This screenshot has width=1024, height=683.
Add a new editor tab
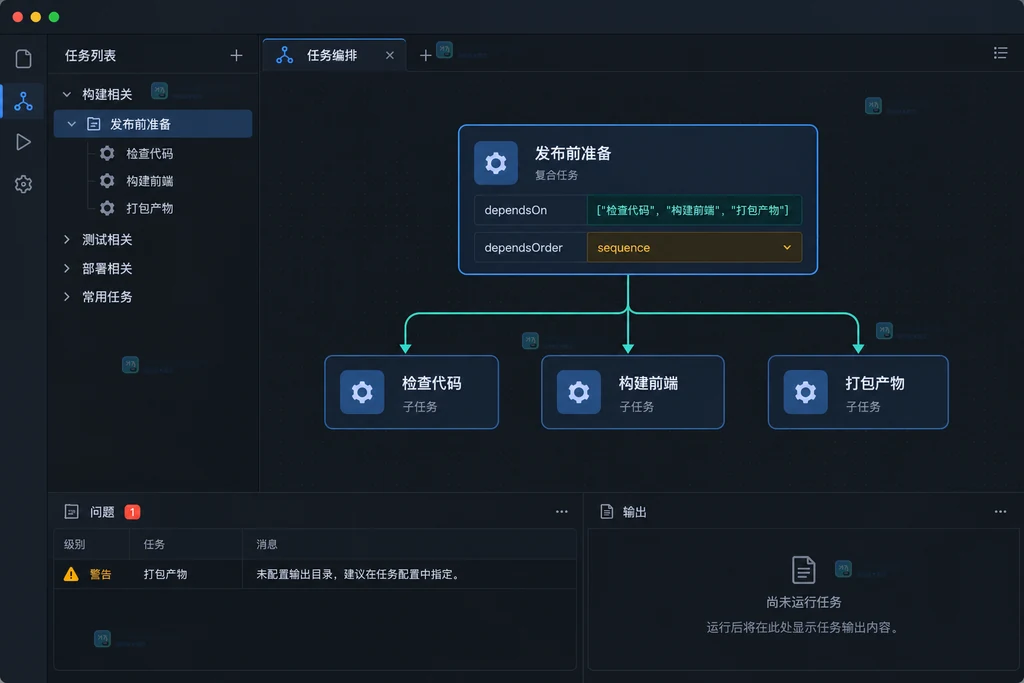425,56
